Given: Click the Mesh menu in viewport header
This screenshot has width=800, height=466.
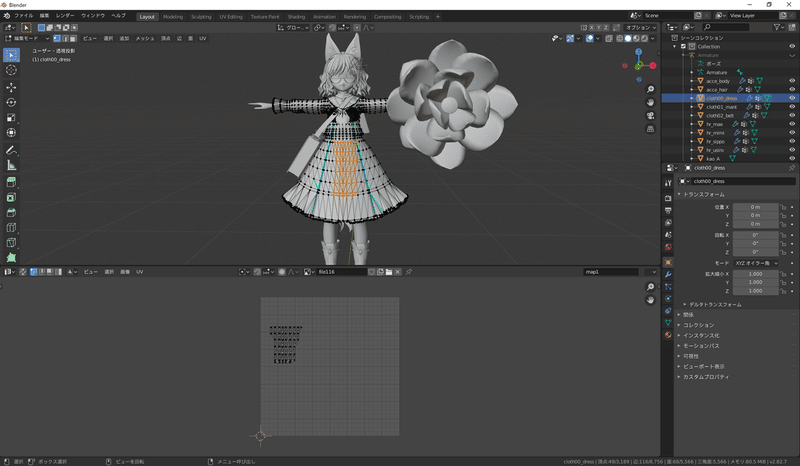Looking at the screenshot, I should (145, 38).
